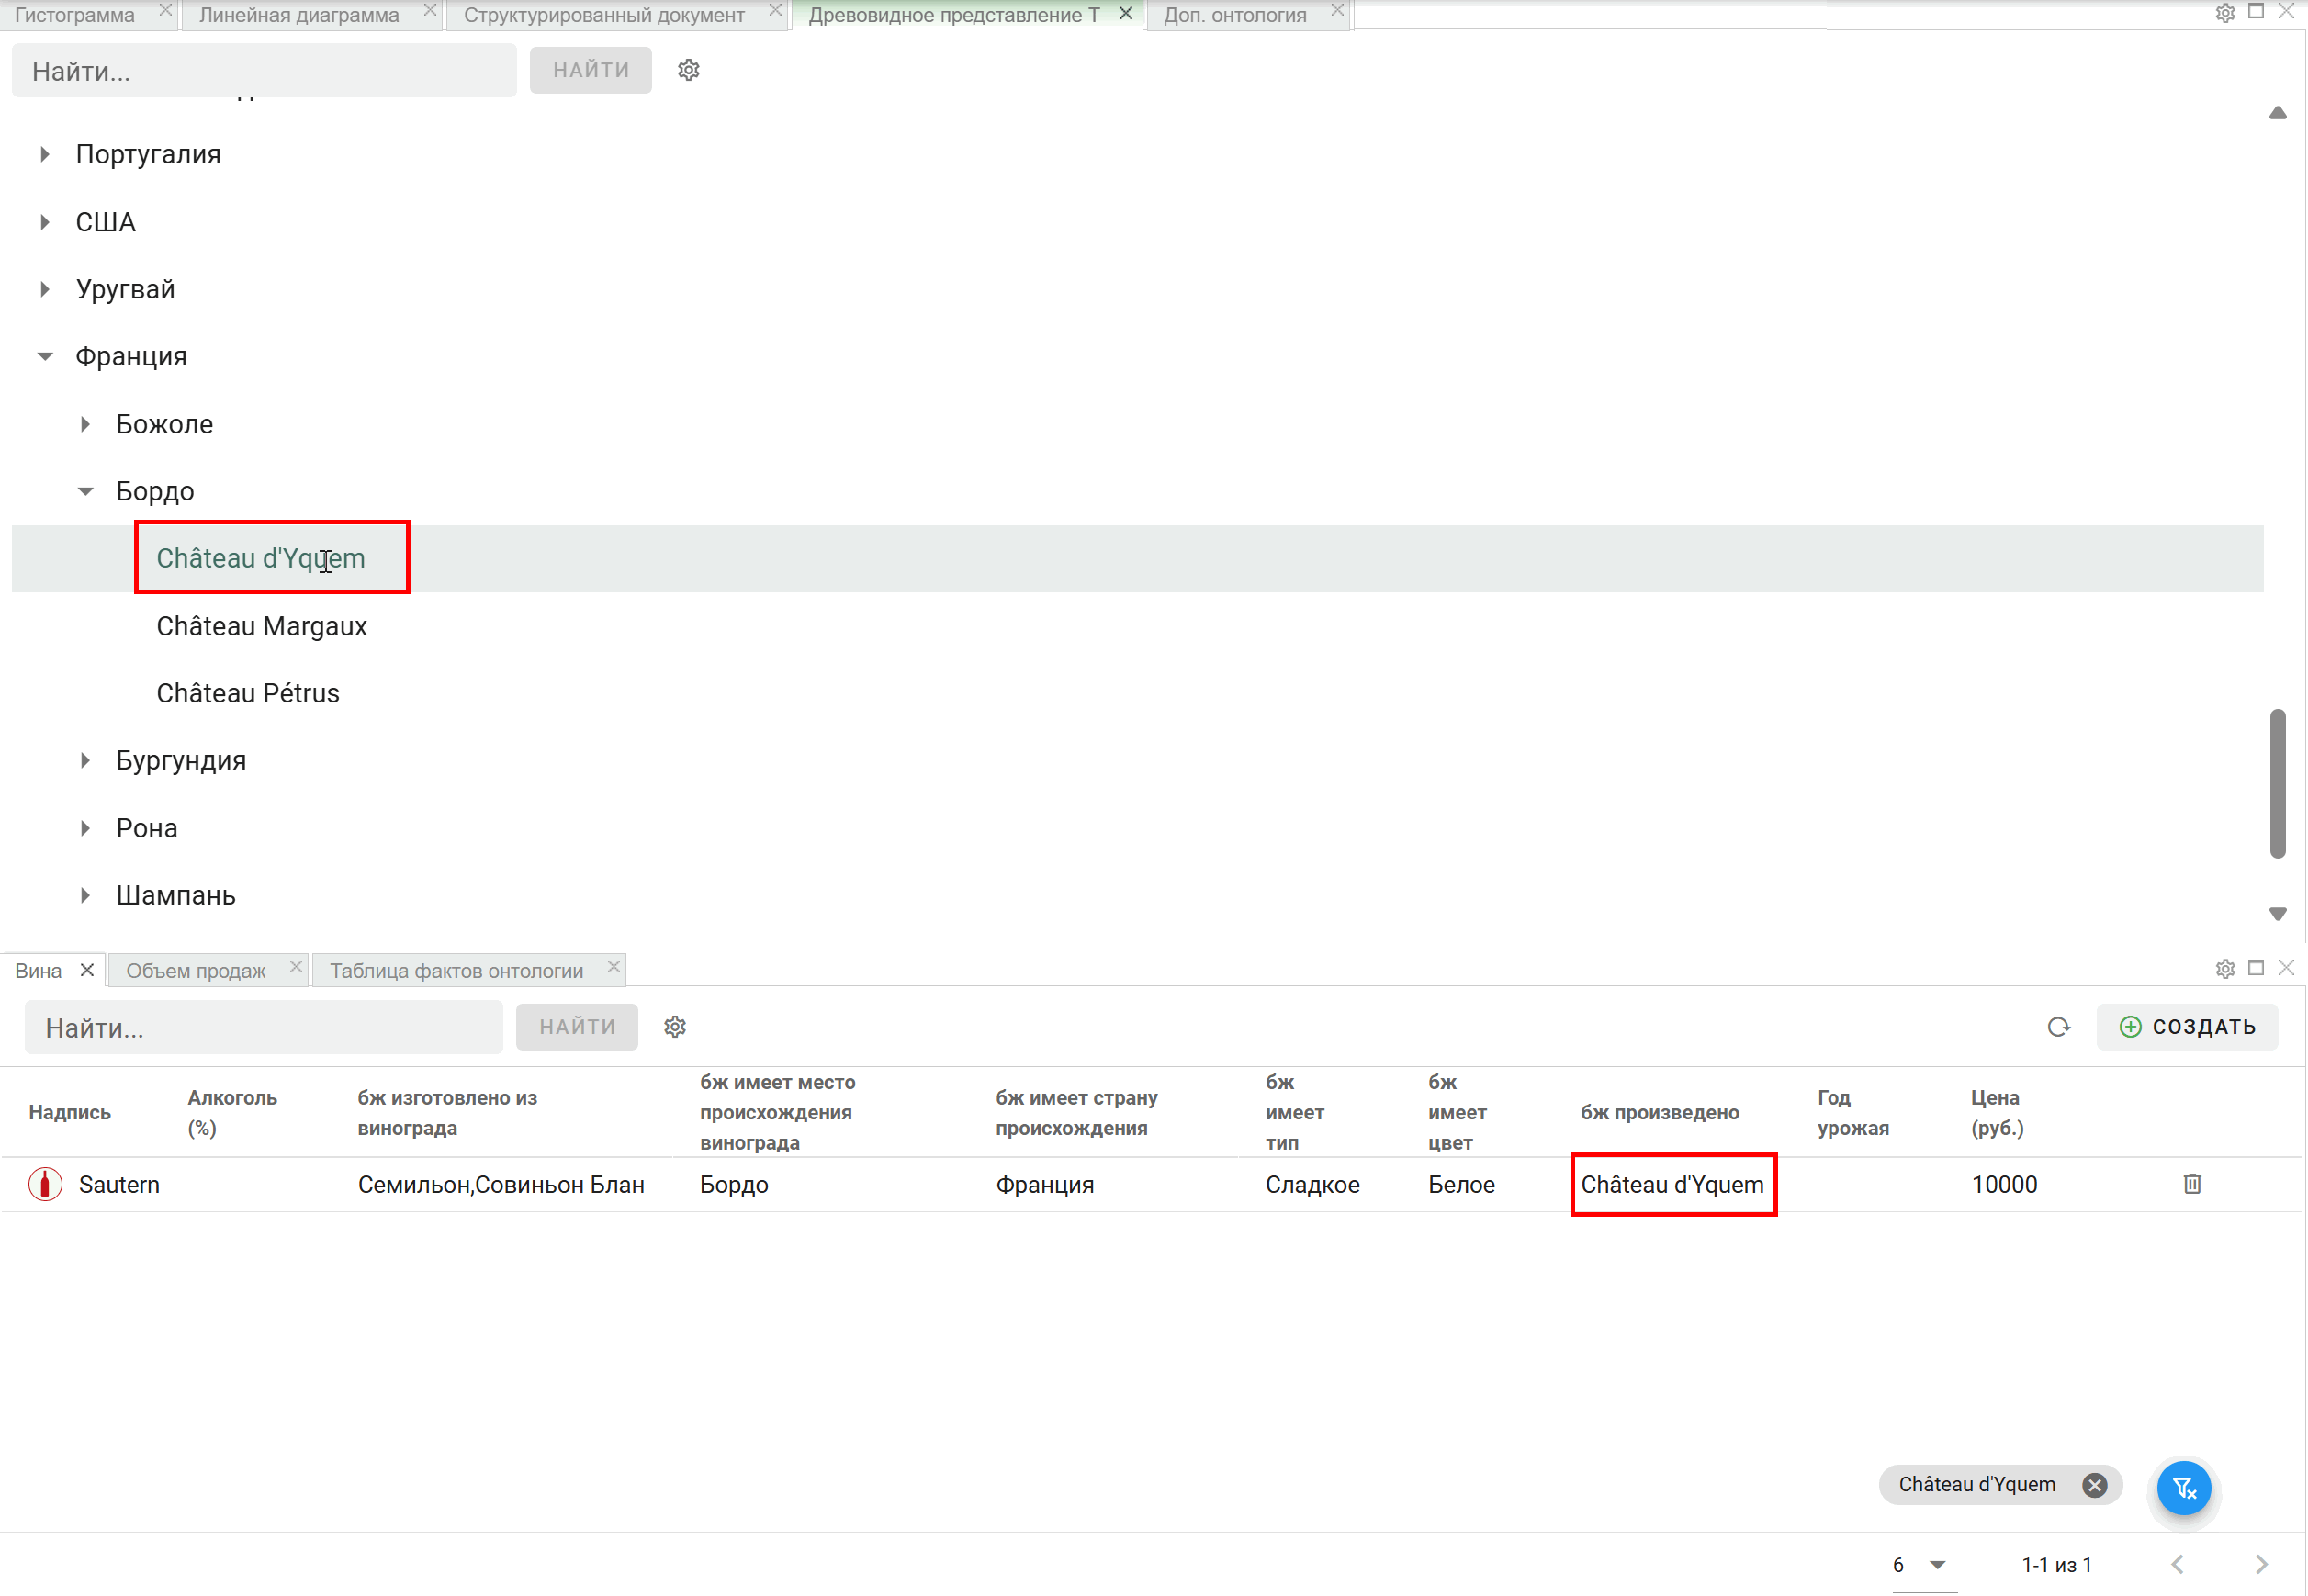Close the Объем продаж tab

tap(296, 967)
